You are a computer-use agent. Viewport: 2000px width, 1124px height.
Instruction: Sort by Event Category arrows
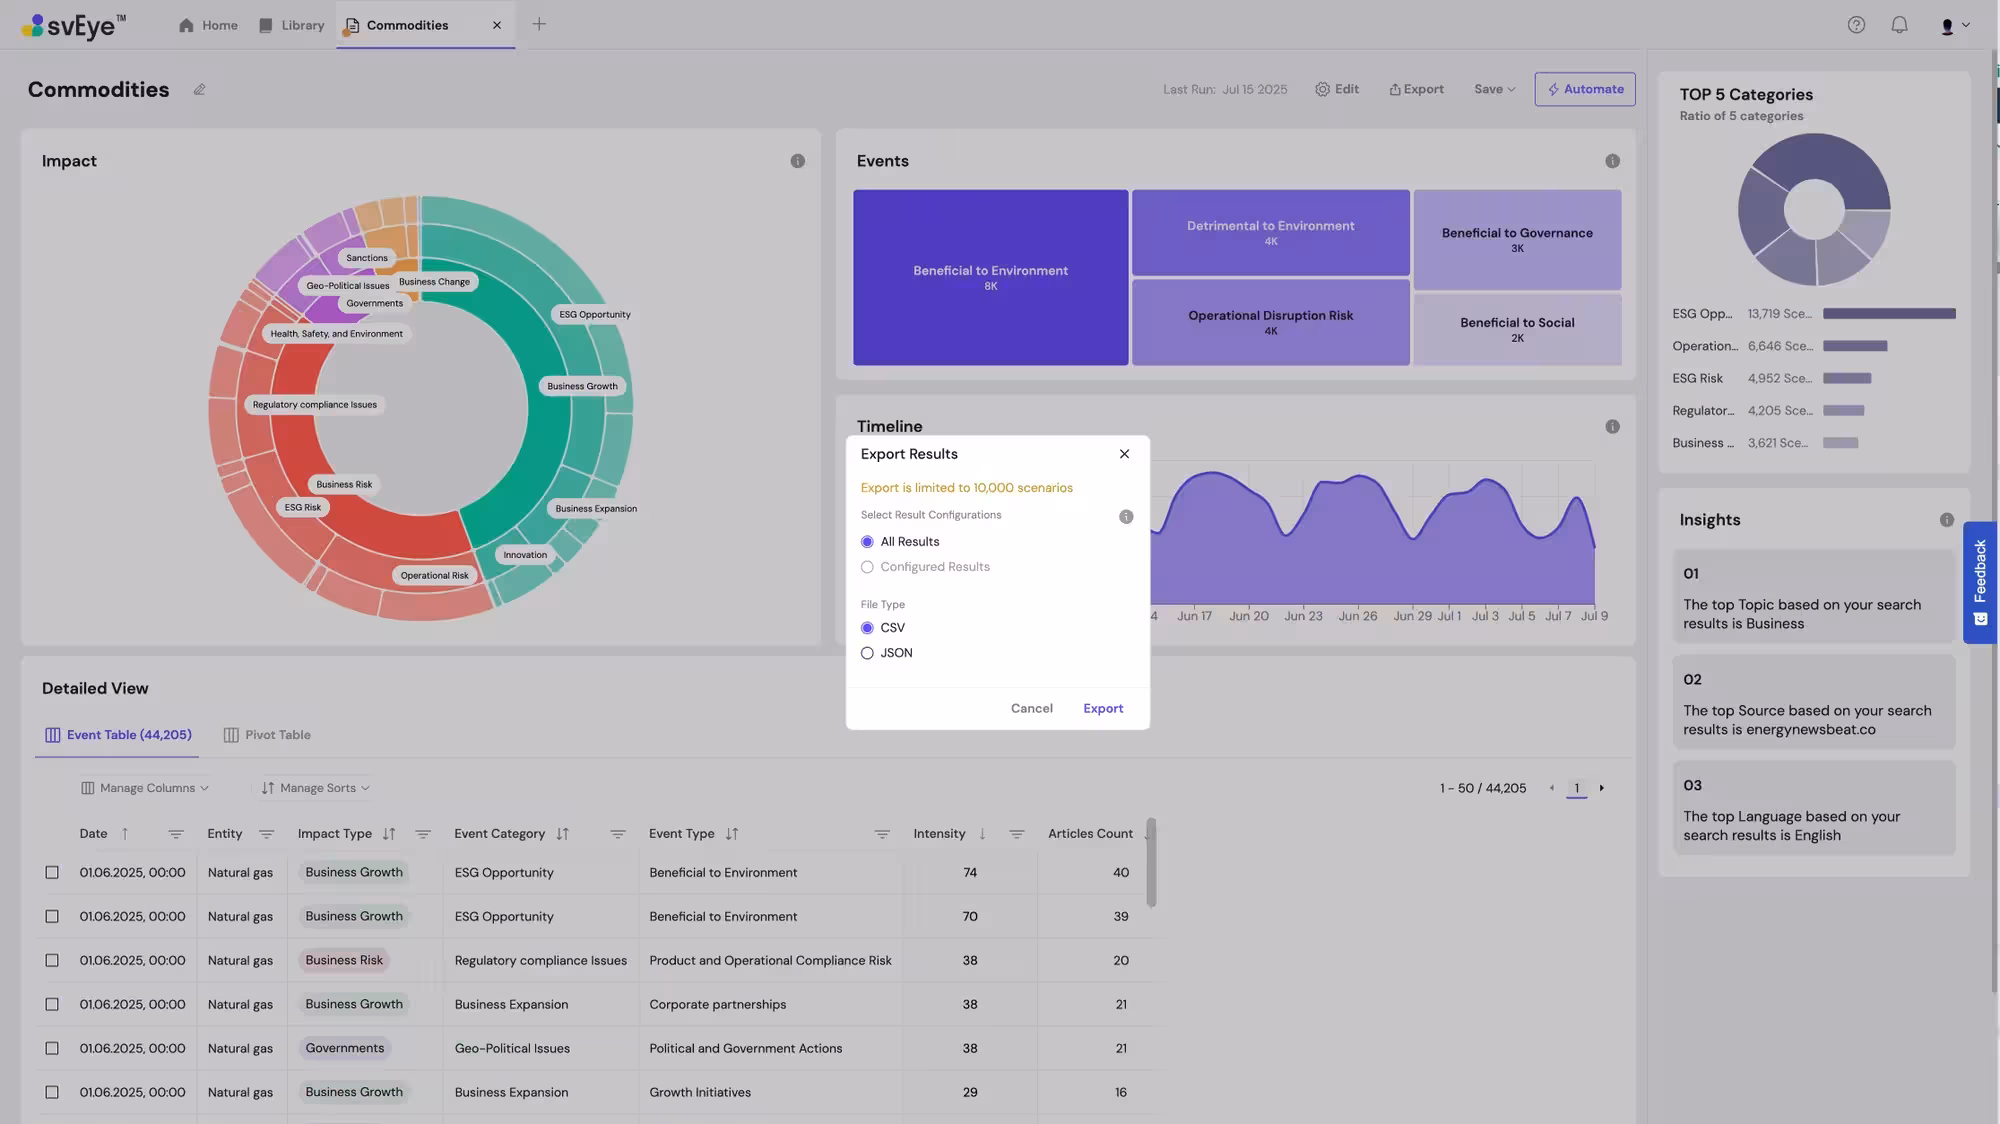[x=562, y=834]
